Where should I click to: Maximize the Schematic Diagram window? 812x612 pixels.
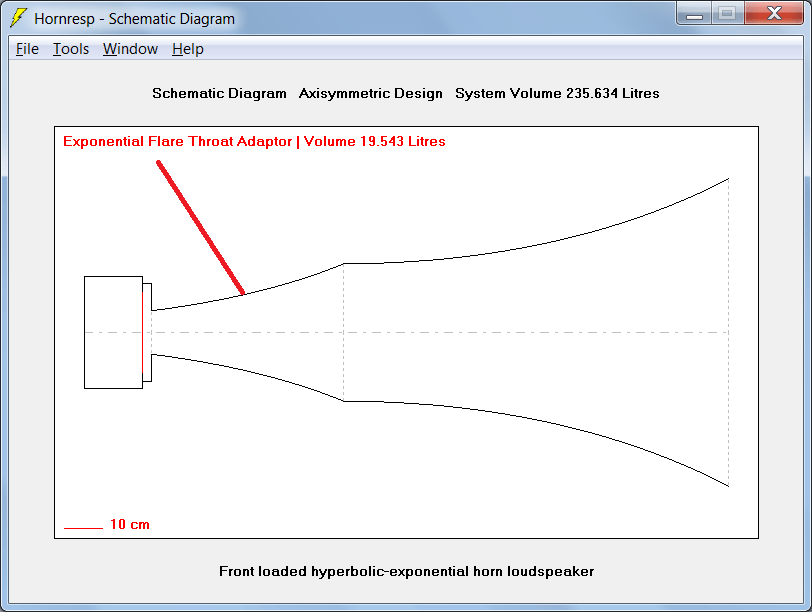(x=727, y=13)
